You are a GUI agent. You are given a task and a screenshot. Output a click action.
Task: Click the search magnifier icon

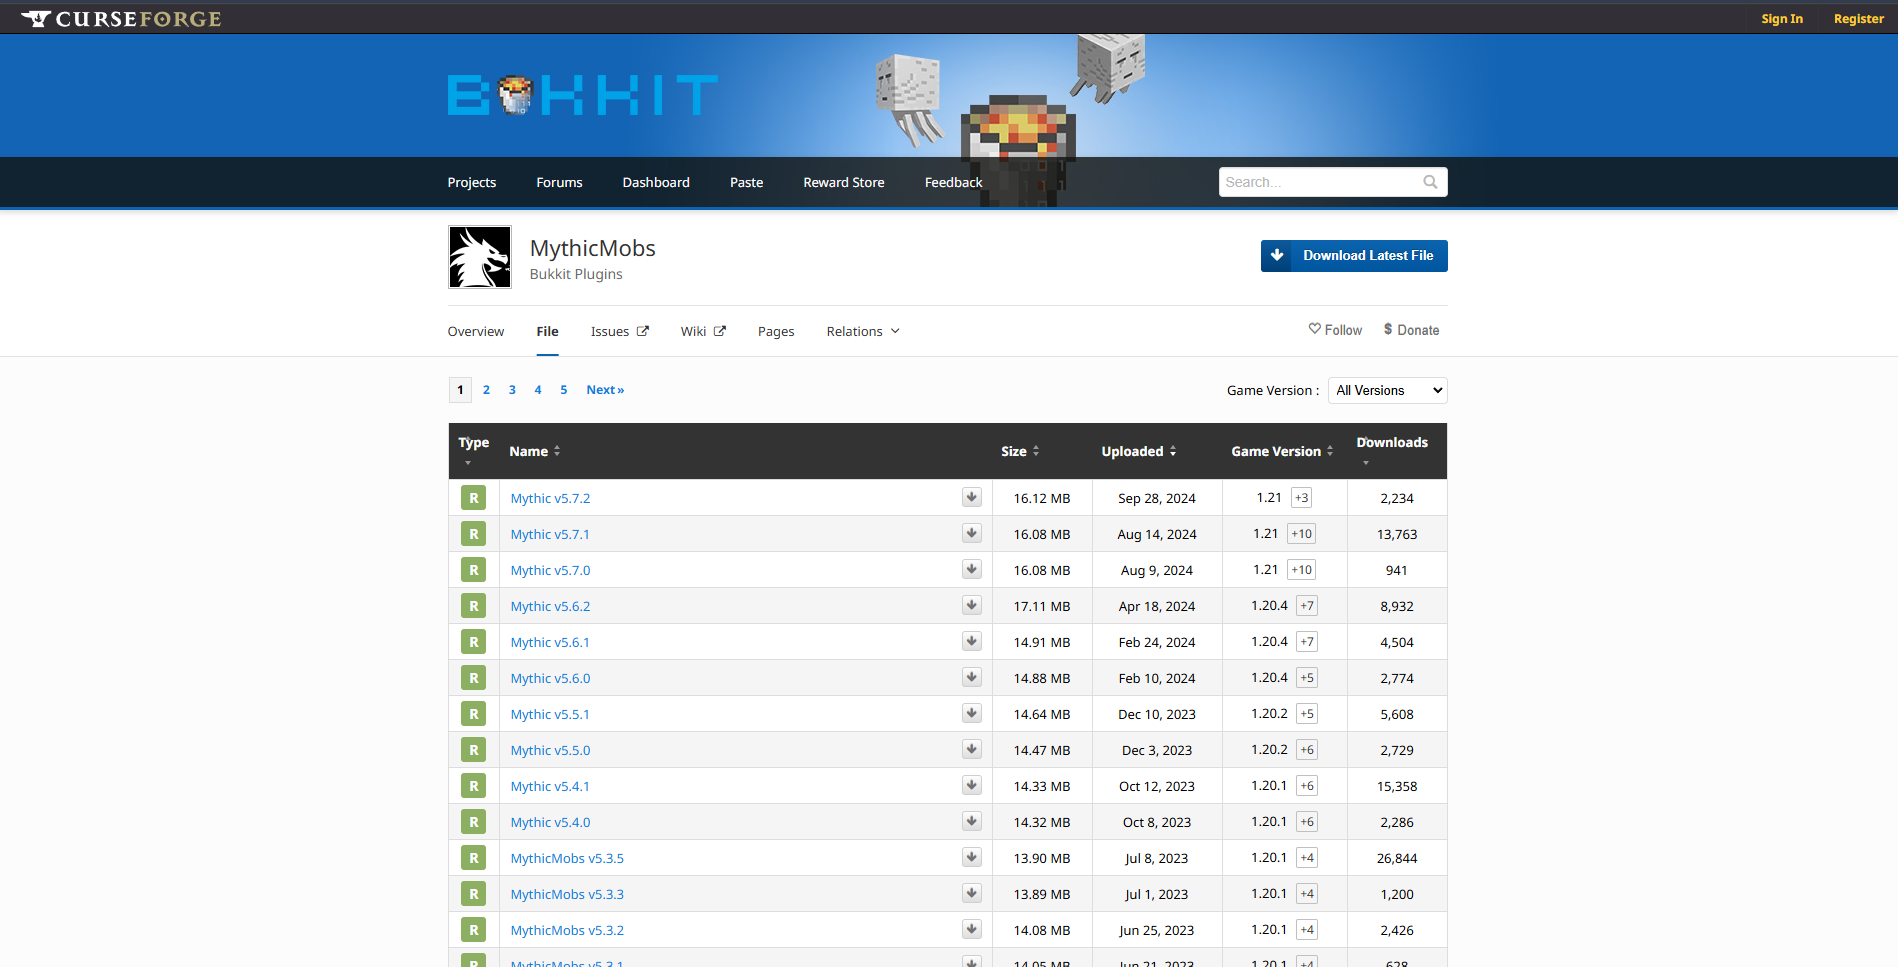coord(1430,182)
